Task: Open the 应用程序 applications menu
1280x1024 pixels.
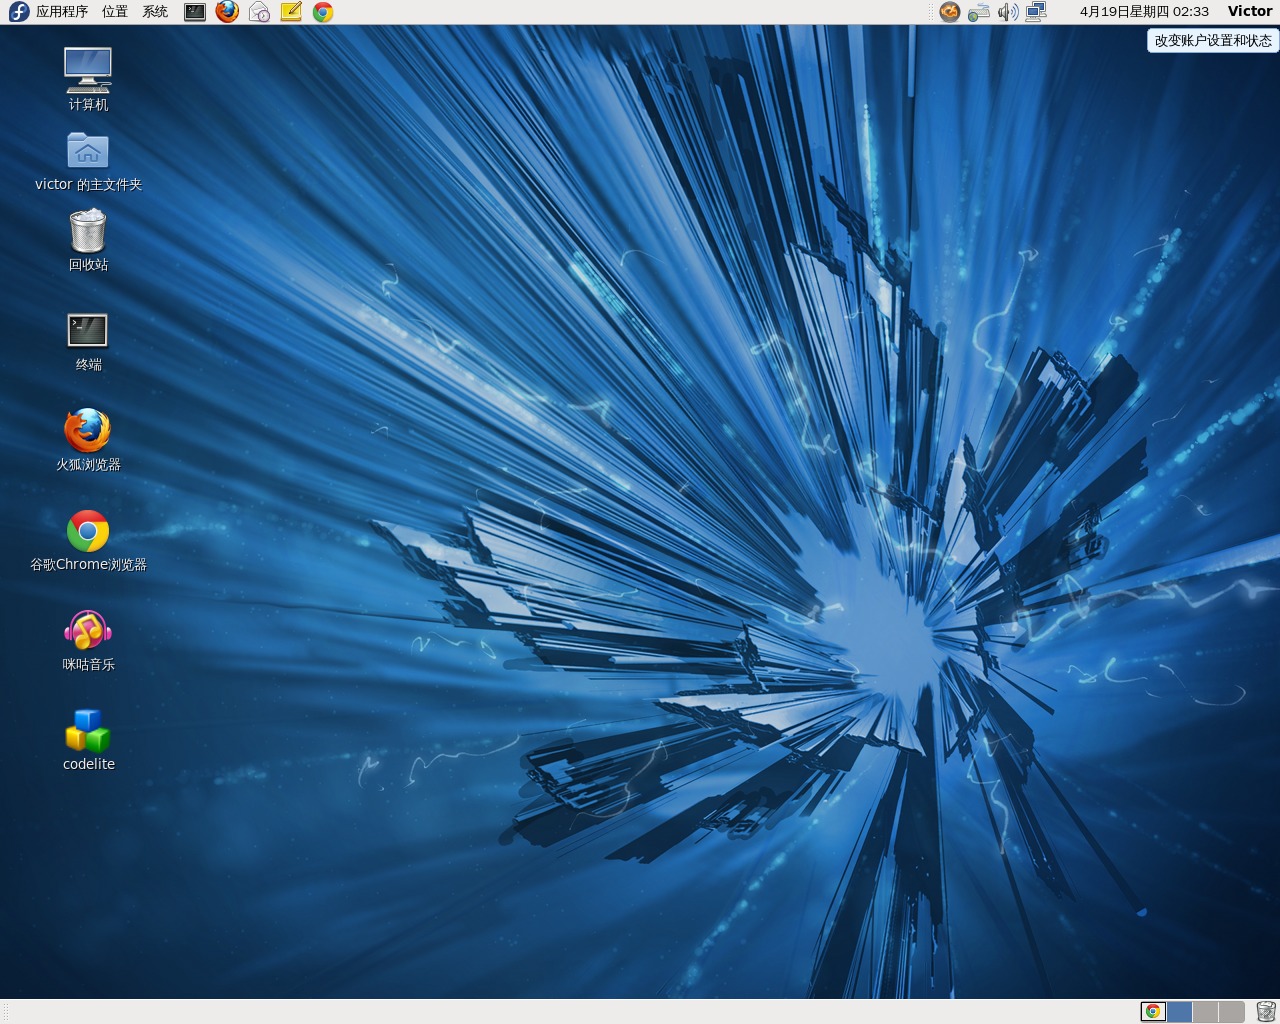Action: [x=62, y=12]
